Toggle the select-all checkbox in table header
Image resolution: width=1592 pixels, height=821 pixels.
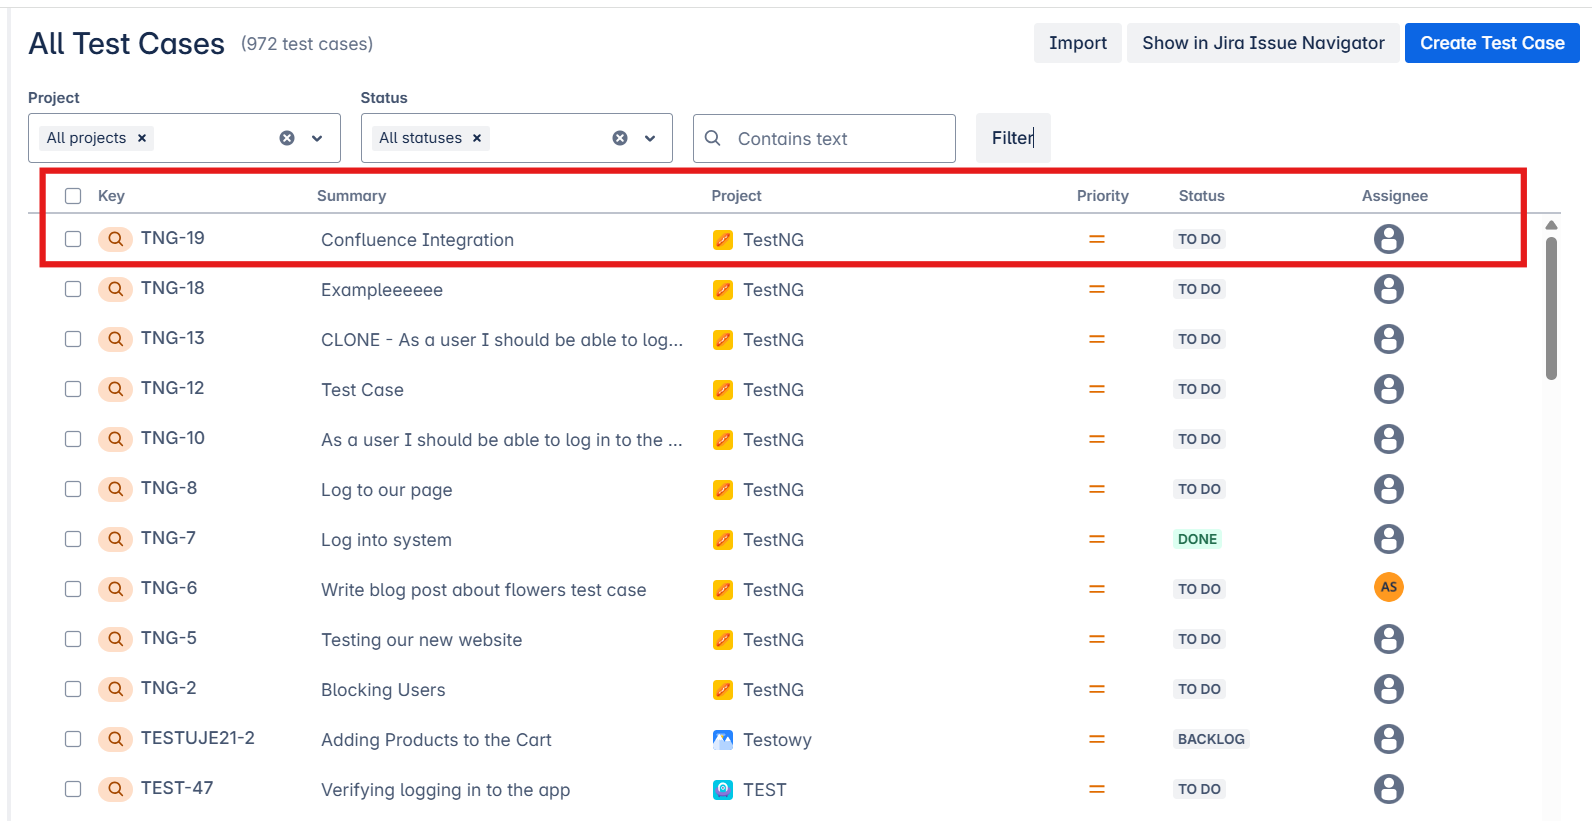pyautogui.click(x=73, y=196)
